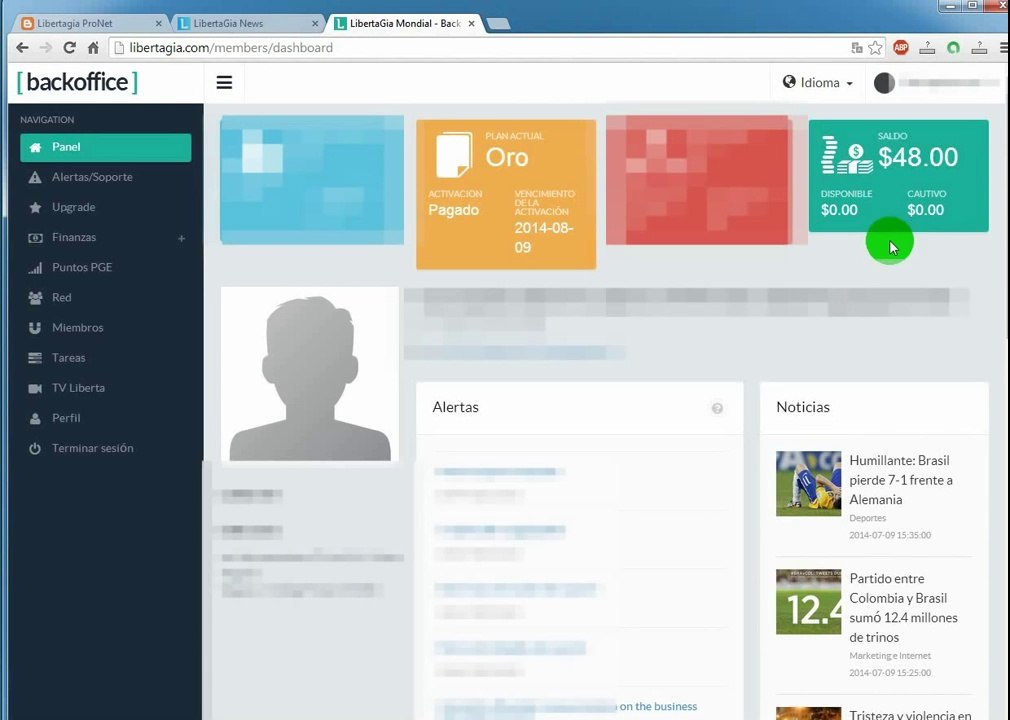Click the coins icon on Saldo card

pyautogui.click(x=847, y=155)
